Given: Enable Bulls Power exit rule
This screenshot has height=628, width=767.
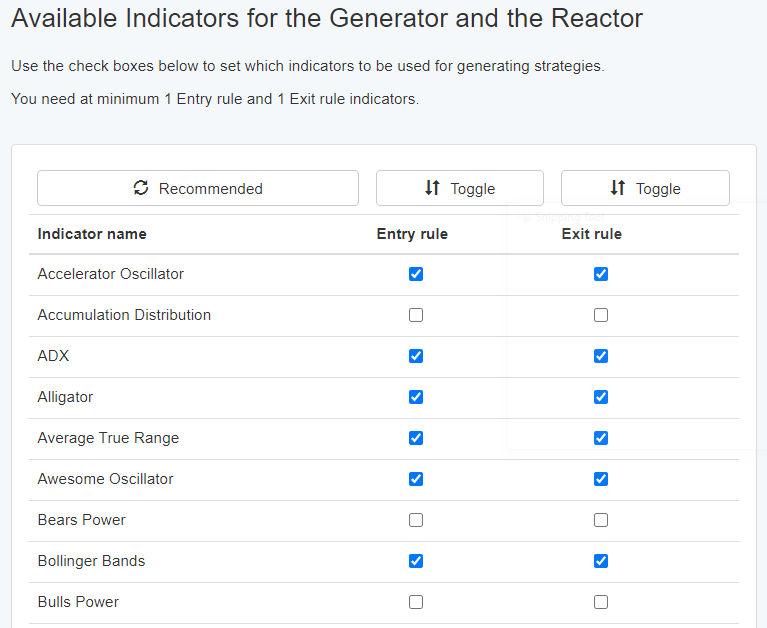Looking at the screenshot, I should coord(601,602).
